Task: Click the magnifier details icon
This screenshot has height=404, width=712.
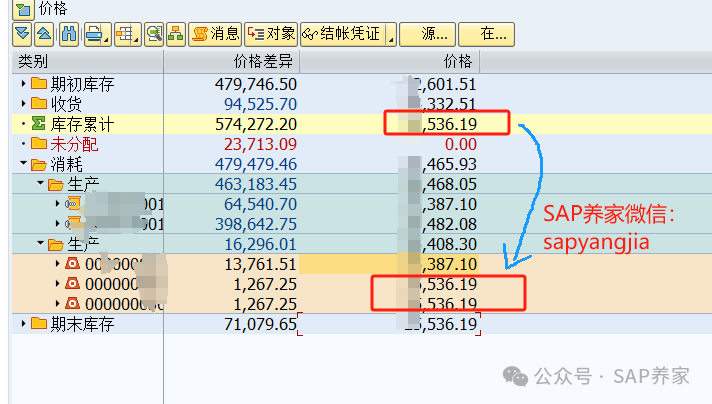Action: pyautogui.click(x=154, y=34)
